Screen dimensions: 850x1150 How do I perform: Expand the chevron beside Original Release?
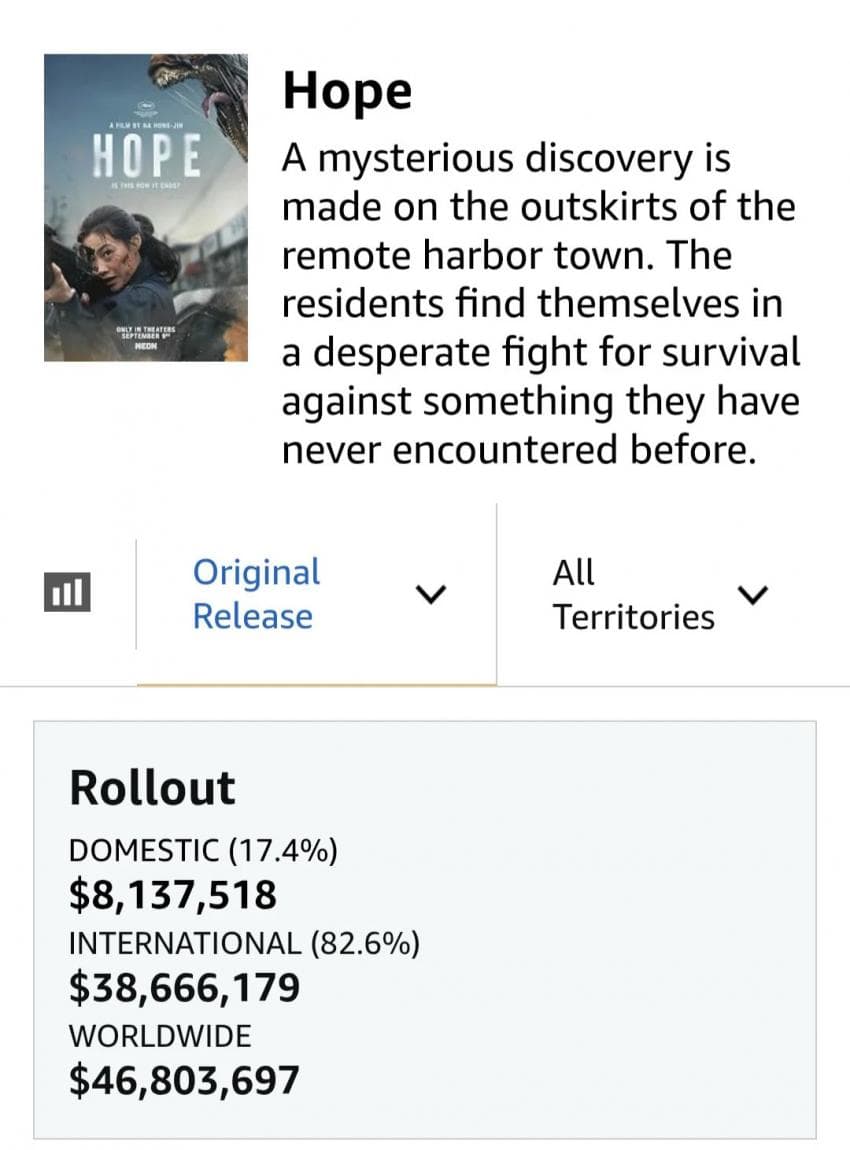(431, 593)
